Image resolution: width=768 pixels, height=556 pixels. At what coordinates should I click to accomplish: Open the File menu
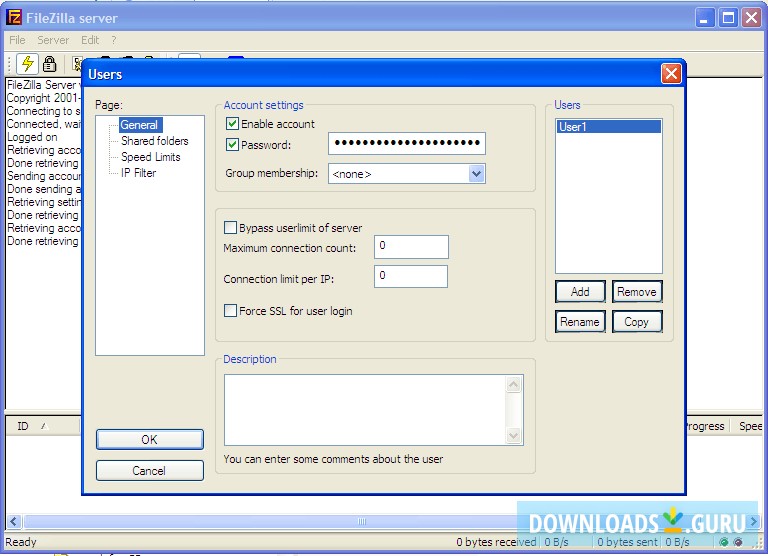coord(17,40)
